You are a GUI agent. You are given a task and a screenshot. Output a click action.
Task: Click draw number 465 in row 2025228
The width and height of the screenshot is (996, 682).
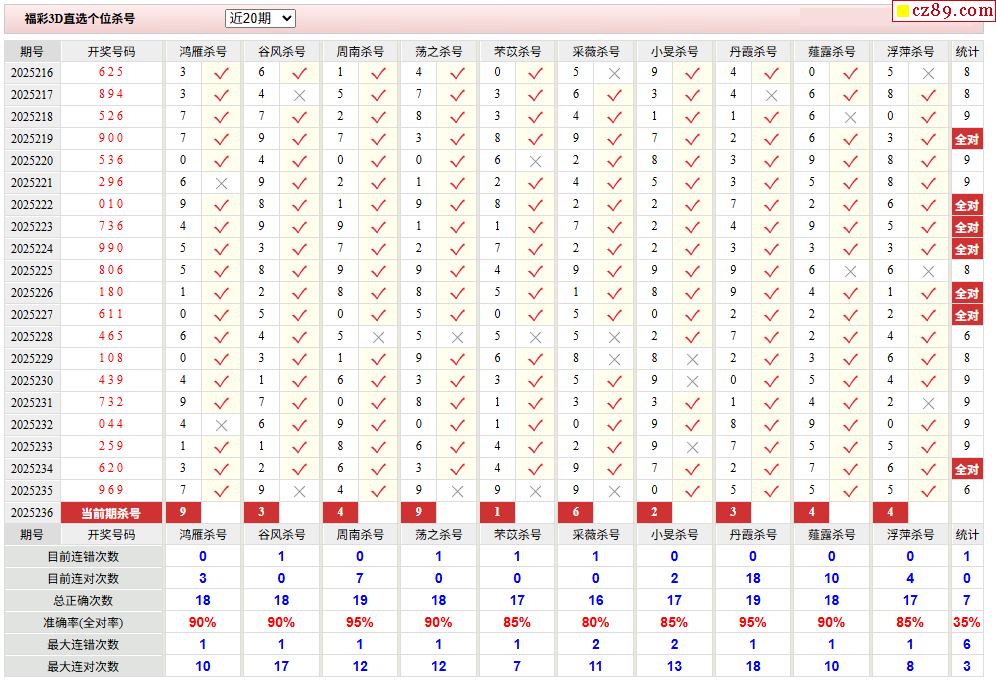tap(111, 336)
